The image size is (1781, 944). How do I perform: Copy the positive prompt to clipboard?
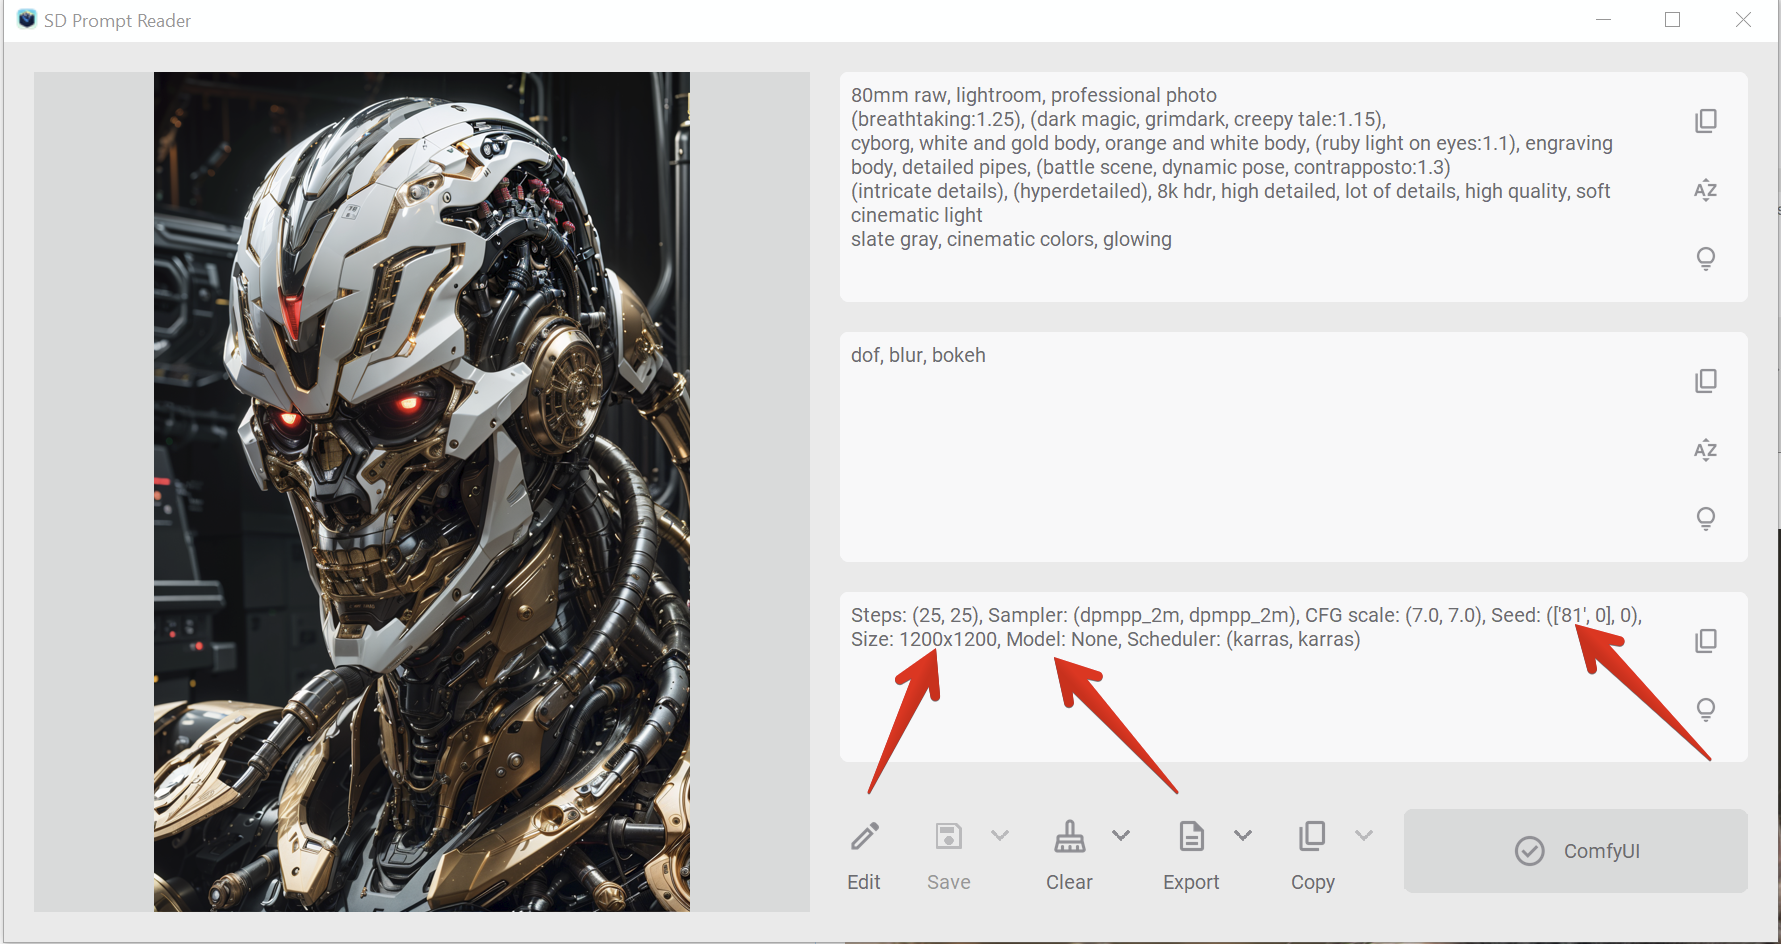coord(1706,120)
